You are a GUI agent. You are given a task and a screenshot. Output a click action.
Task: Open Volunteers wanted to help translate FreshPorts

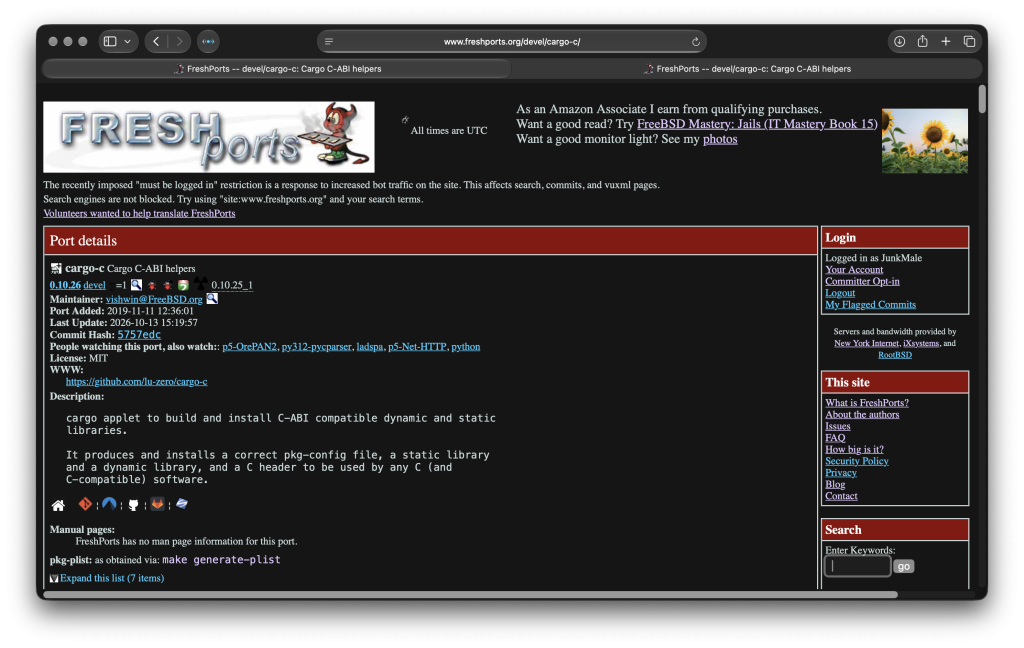pyautogui.click(x=139, y=214)
